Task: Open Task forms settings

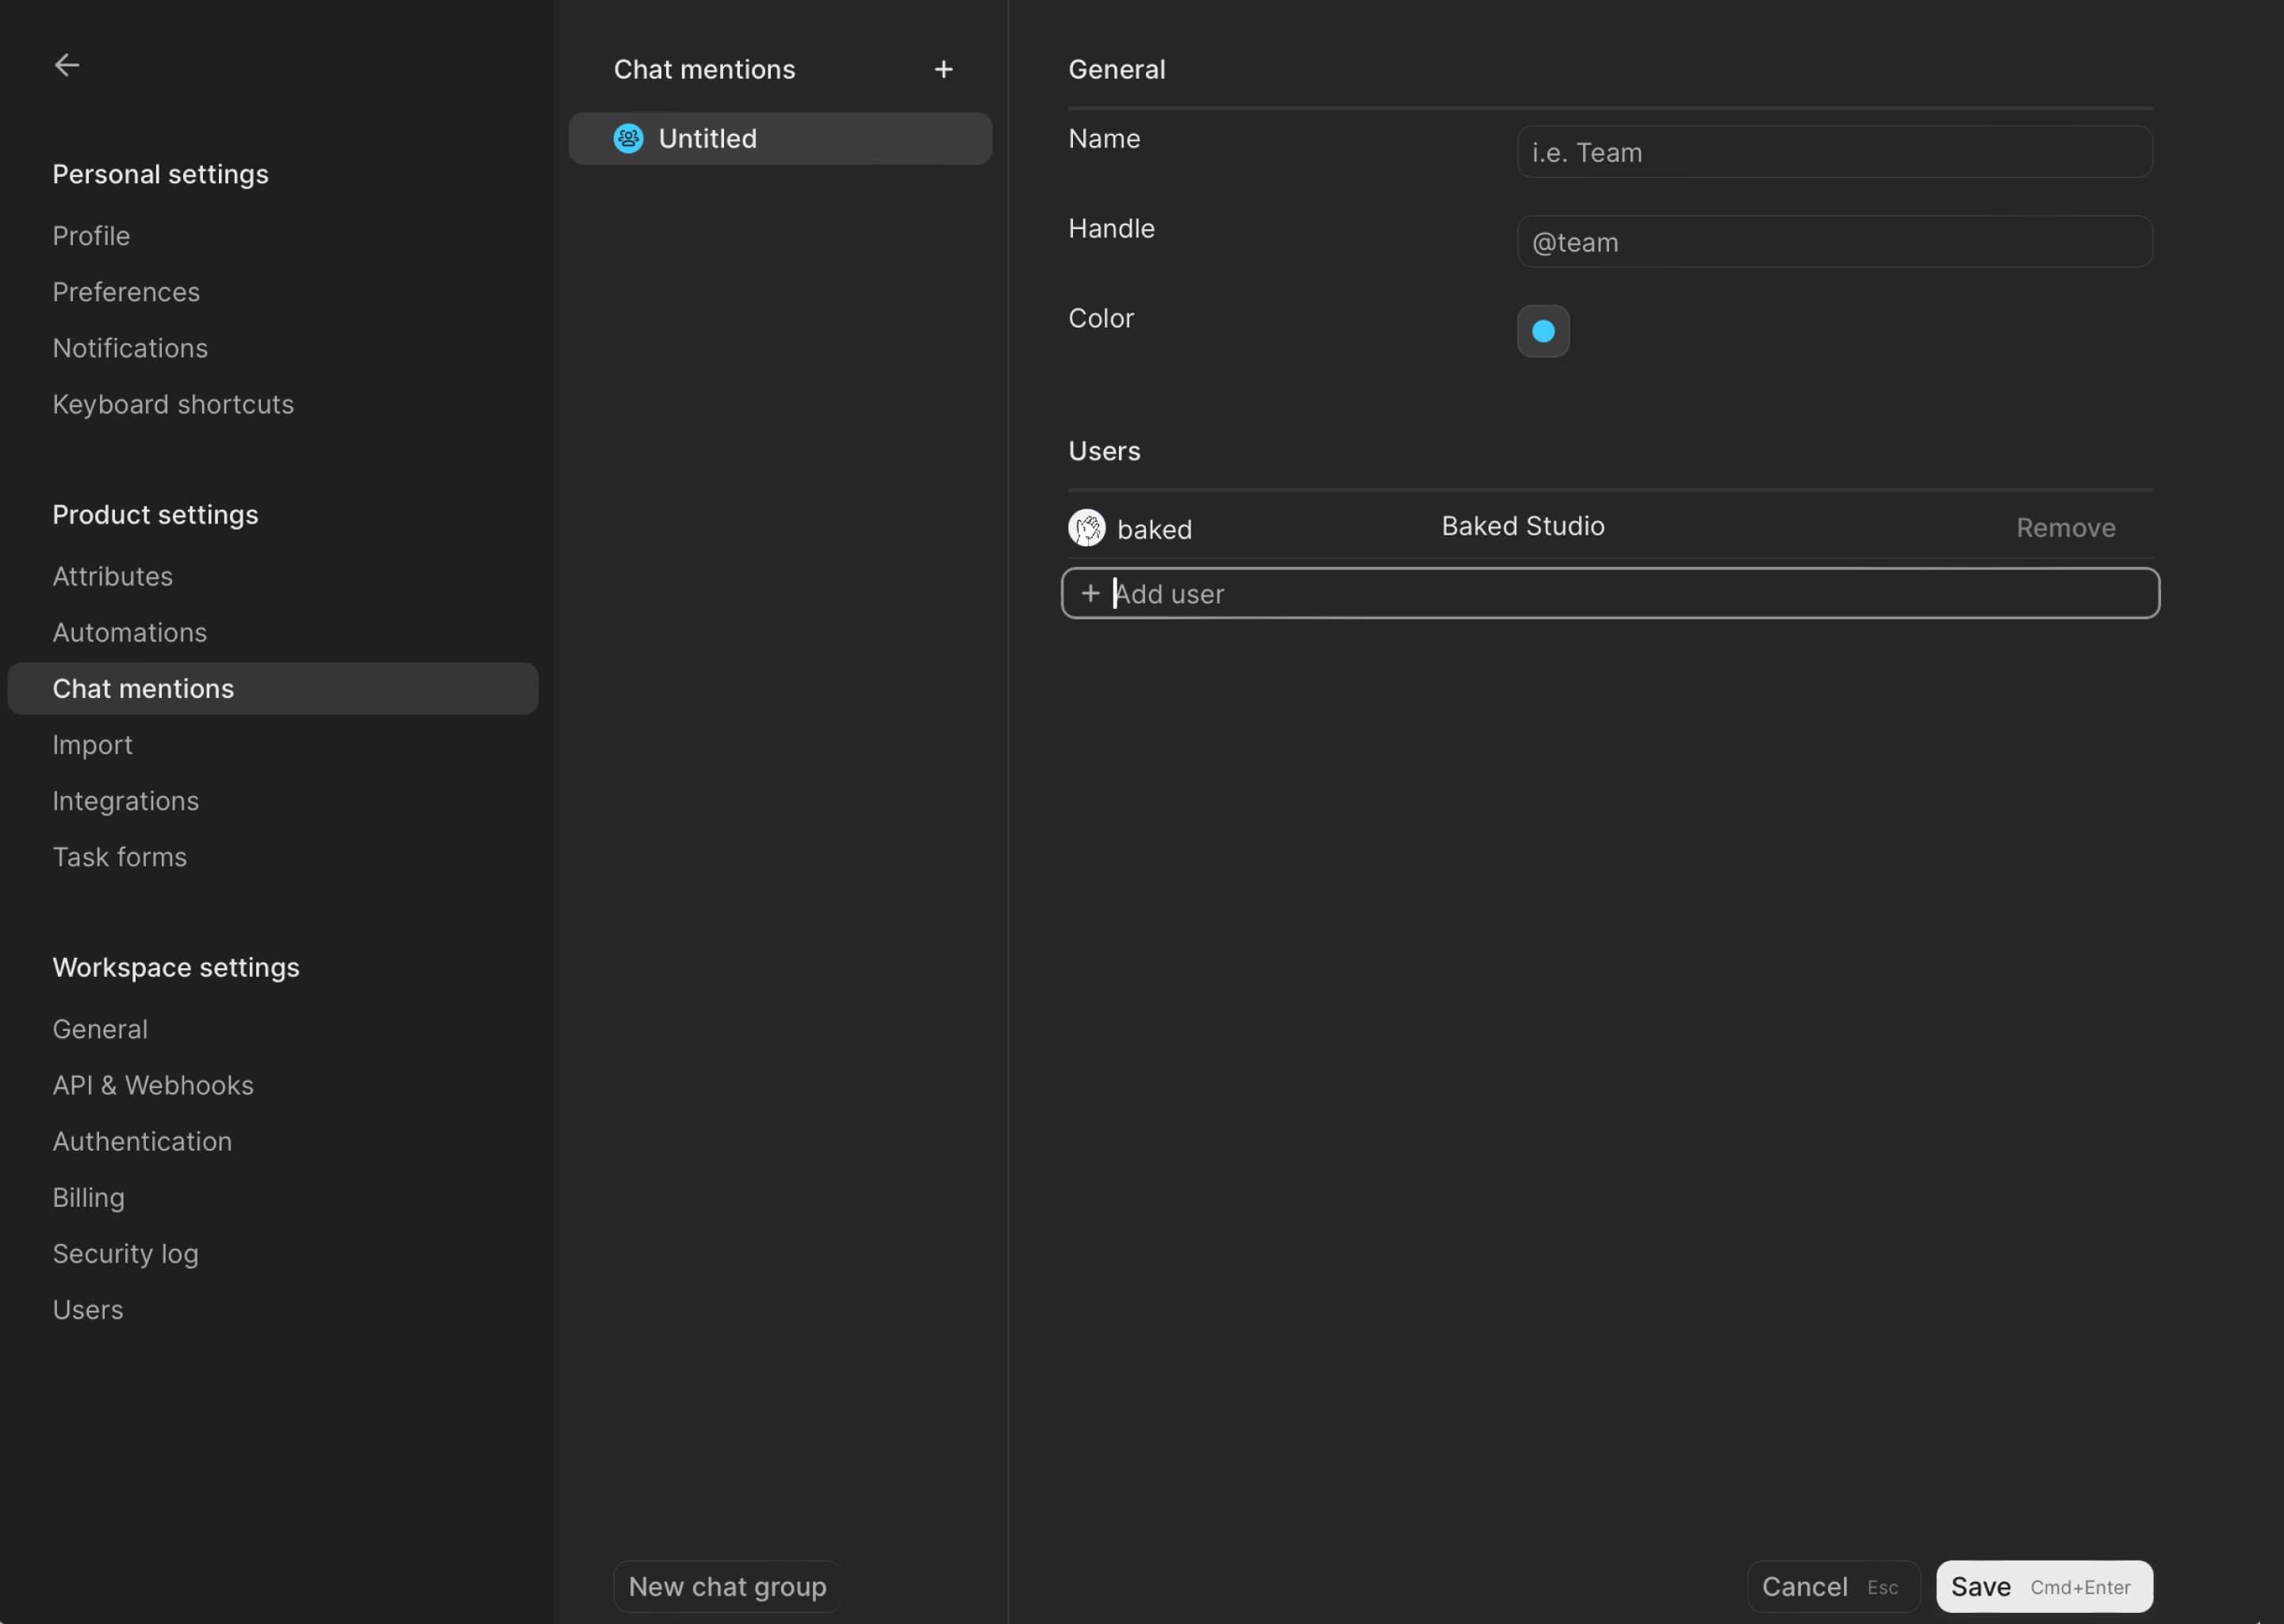Action: coord(120,857)
